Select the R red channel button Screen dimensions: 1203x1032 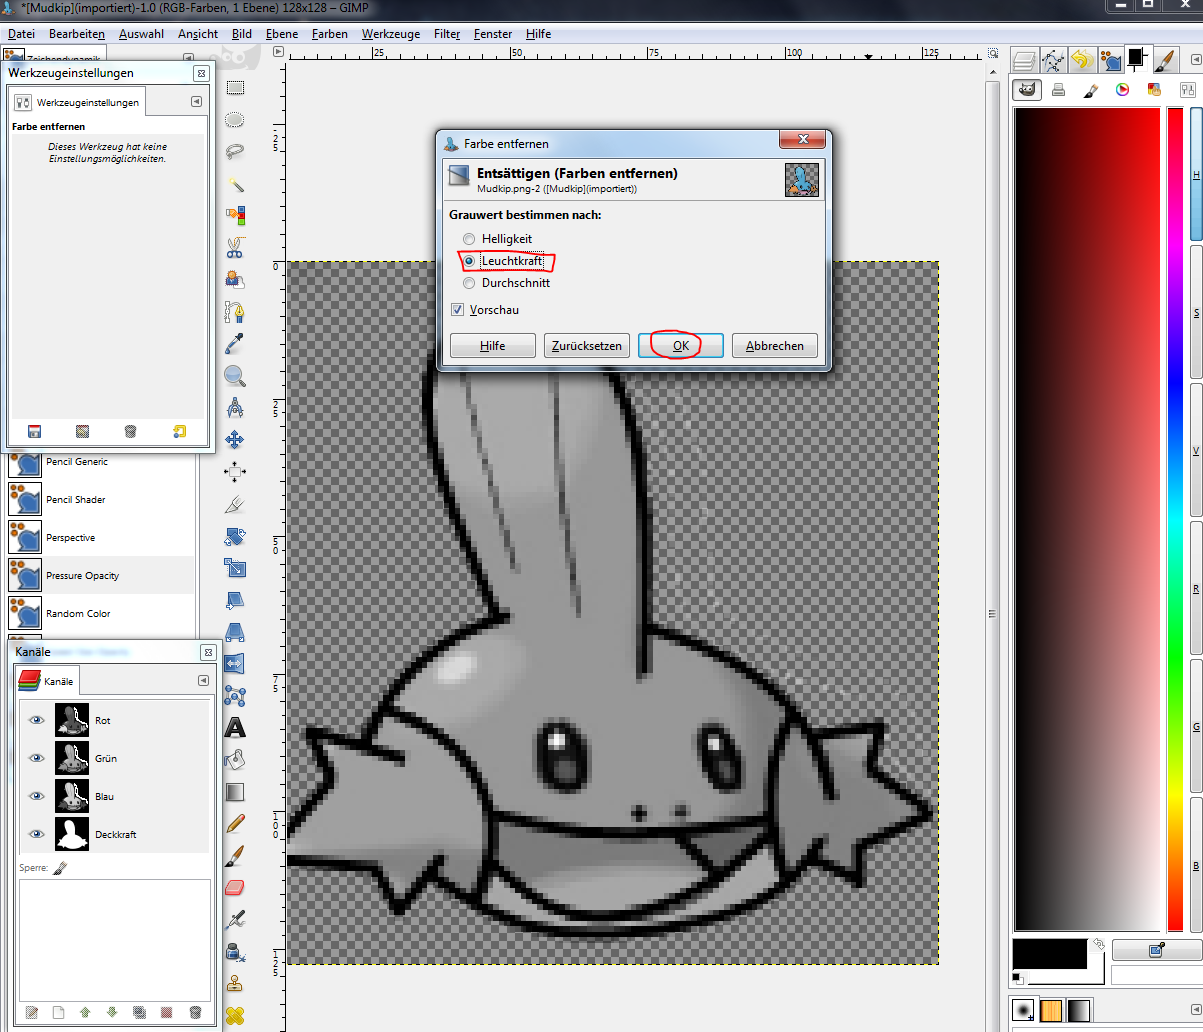[1196, 589]
